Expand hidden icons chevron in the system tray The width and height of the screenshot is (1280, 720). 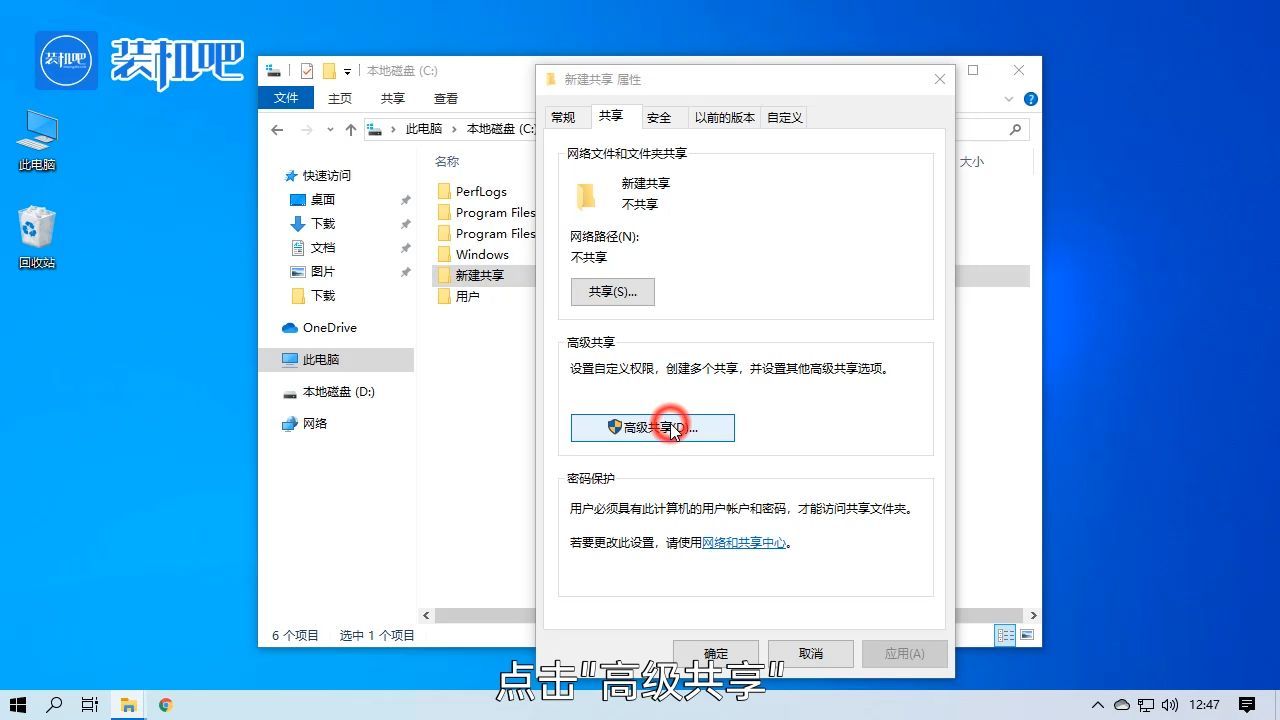pos(1098,705)
